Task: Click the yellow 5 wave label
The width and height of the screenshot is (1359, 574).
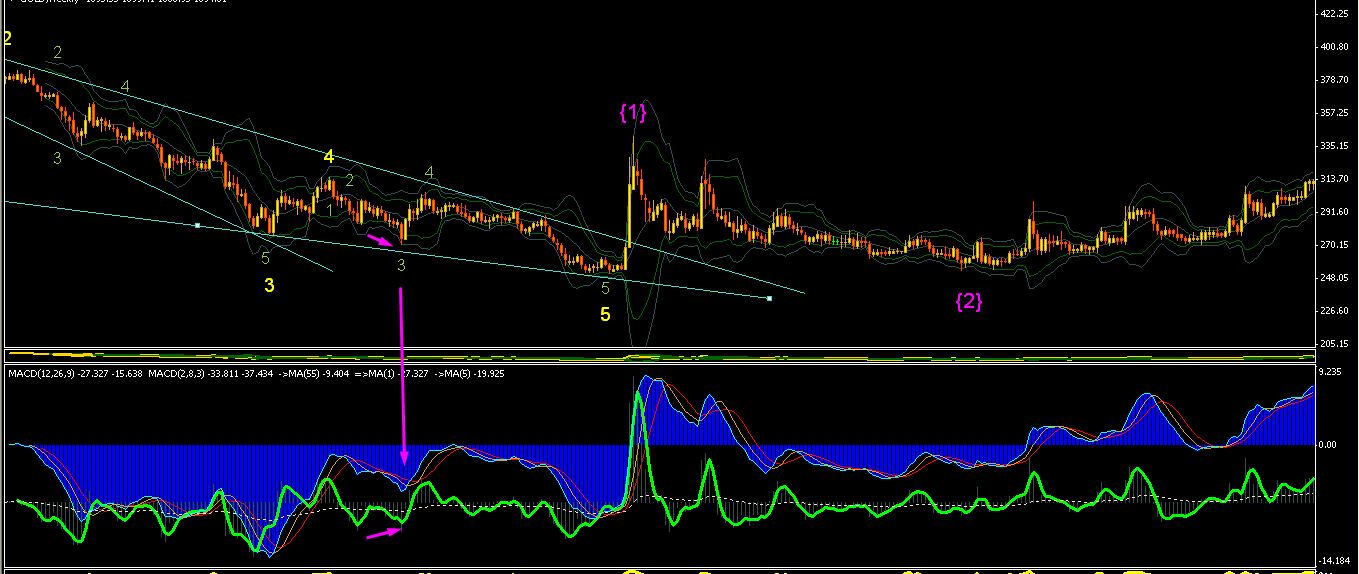Action: pos(605,315)
